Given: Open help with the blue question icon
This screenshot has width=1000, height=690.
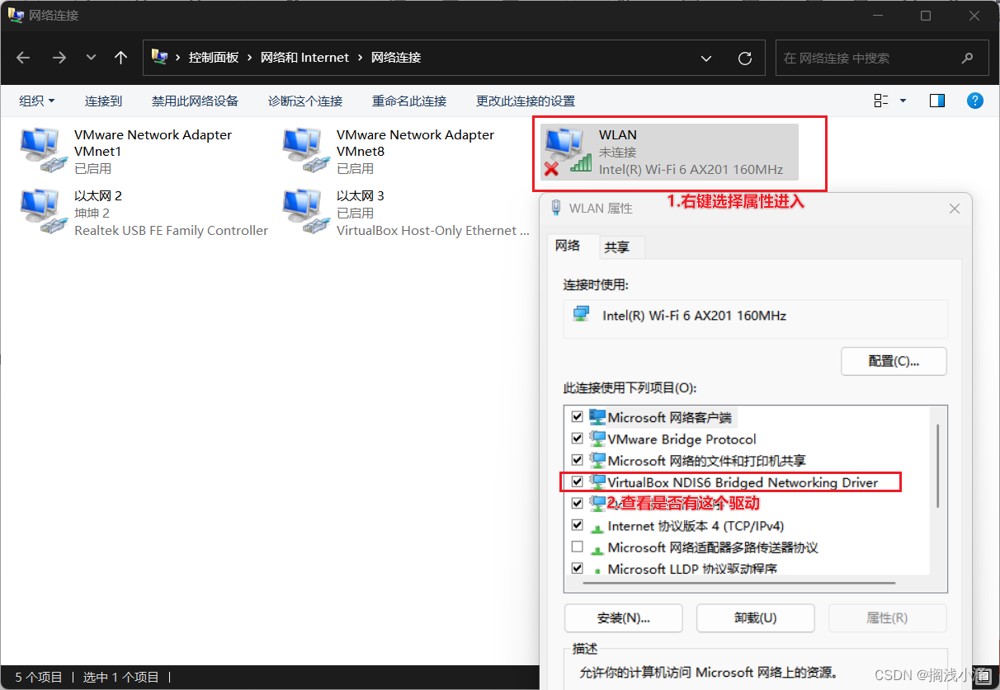Looking at the screenshot, I should 974,100.
